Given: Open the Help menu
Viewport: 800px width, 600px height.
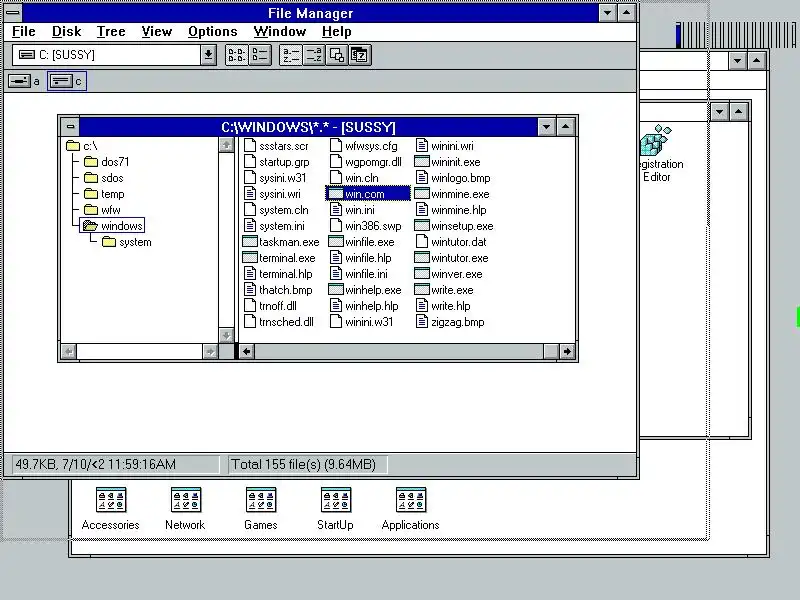Looking at the screenshot, I should (336, 32).
